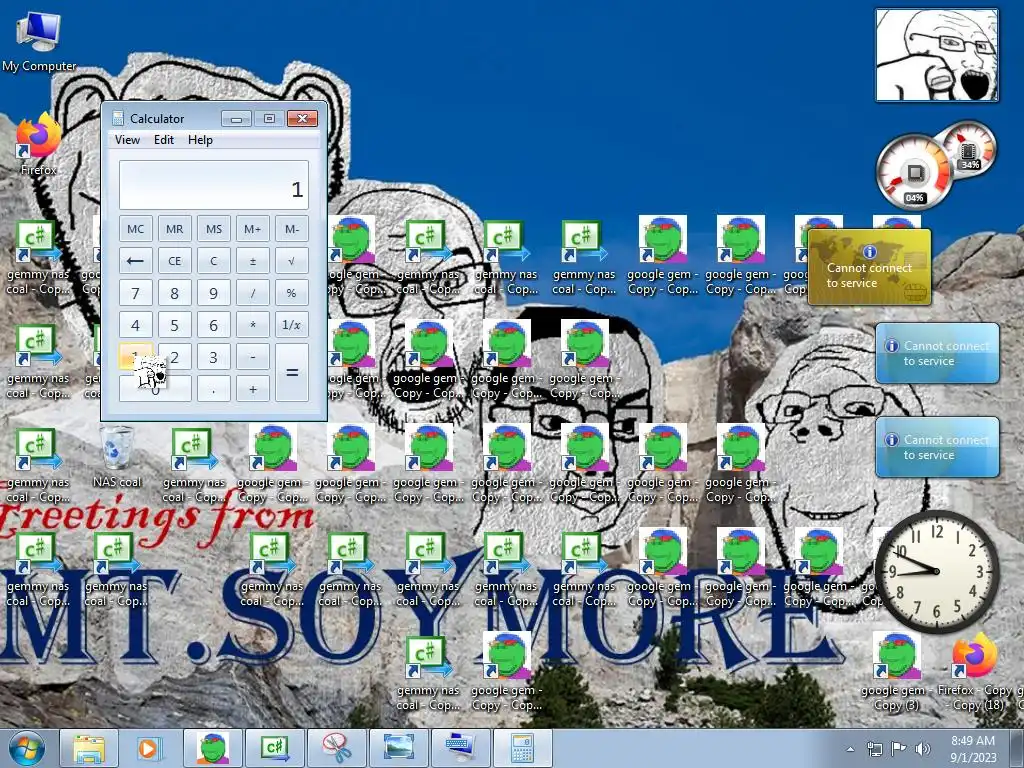
Task: Launch Windows Media Player from taskbar
Action: (150, 748)
